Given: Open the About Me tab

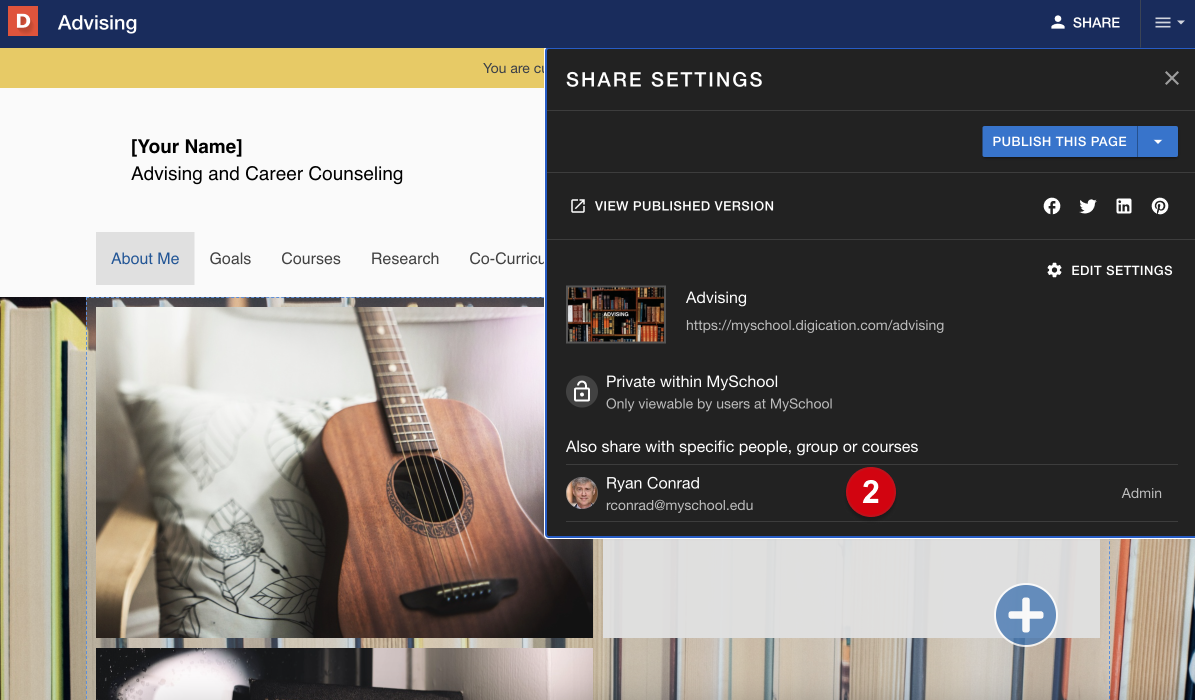Looking at the screenshot, I should click(x=145, y=258).
